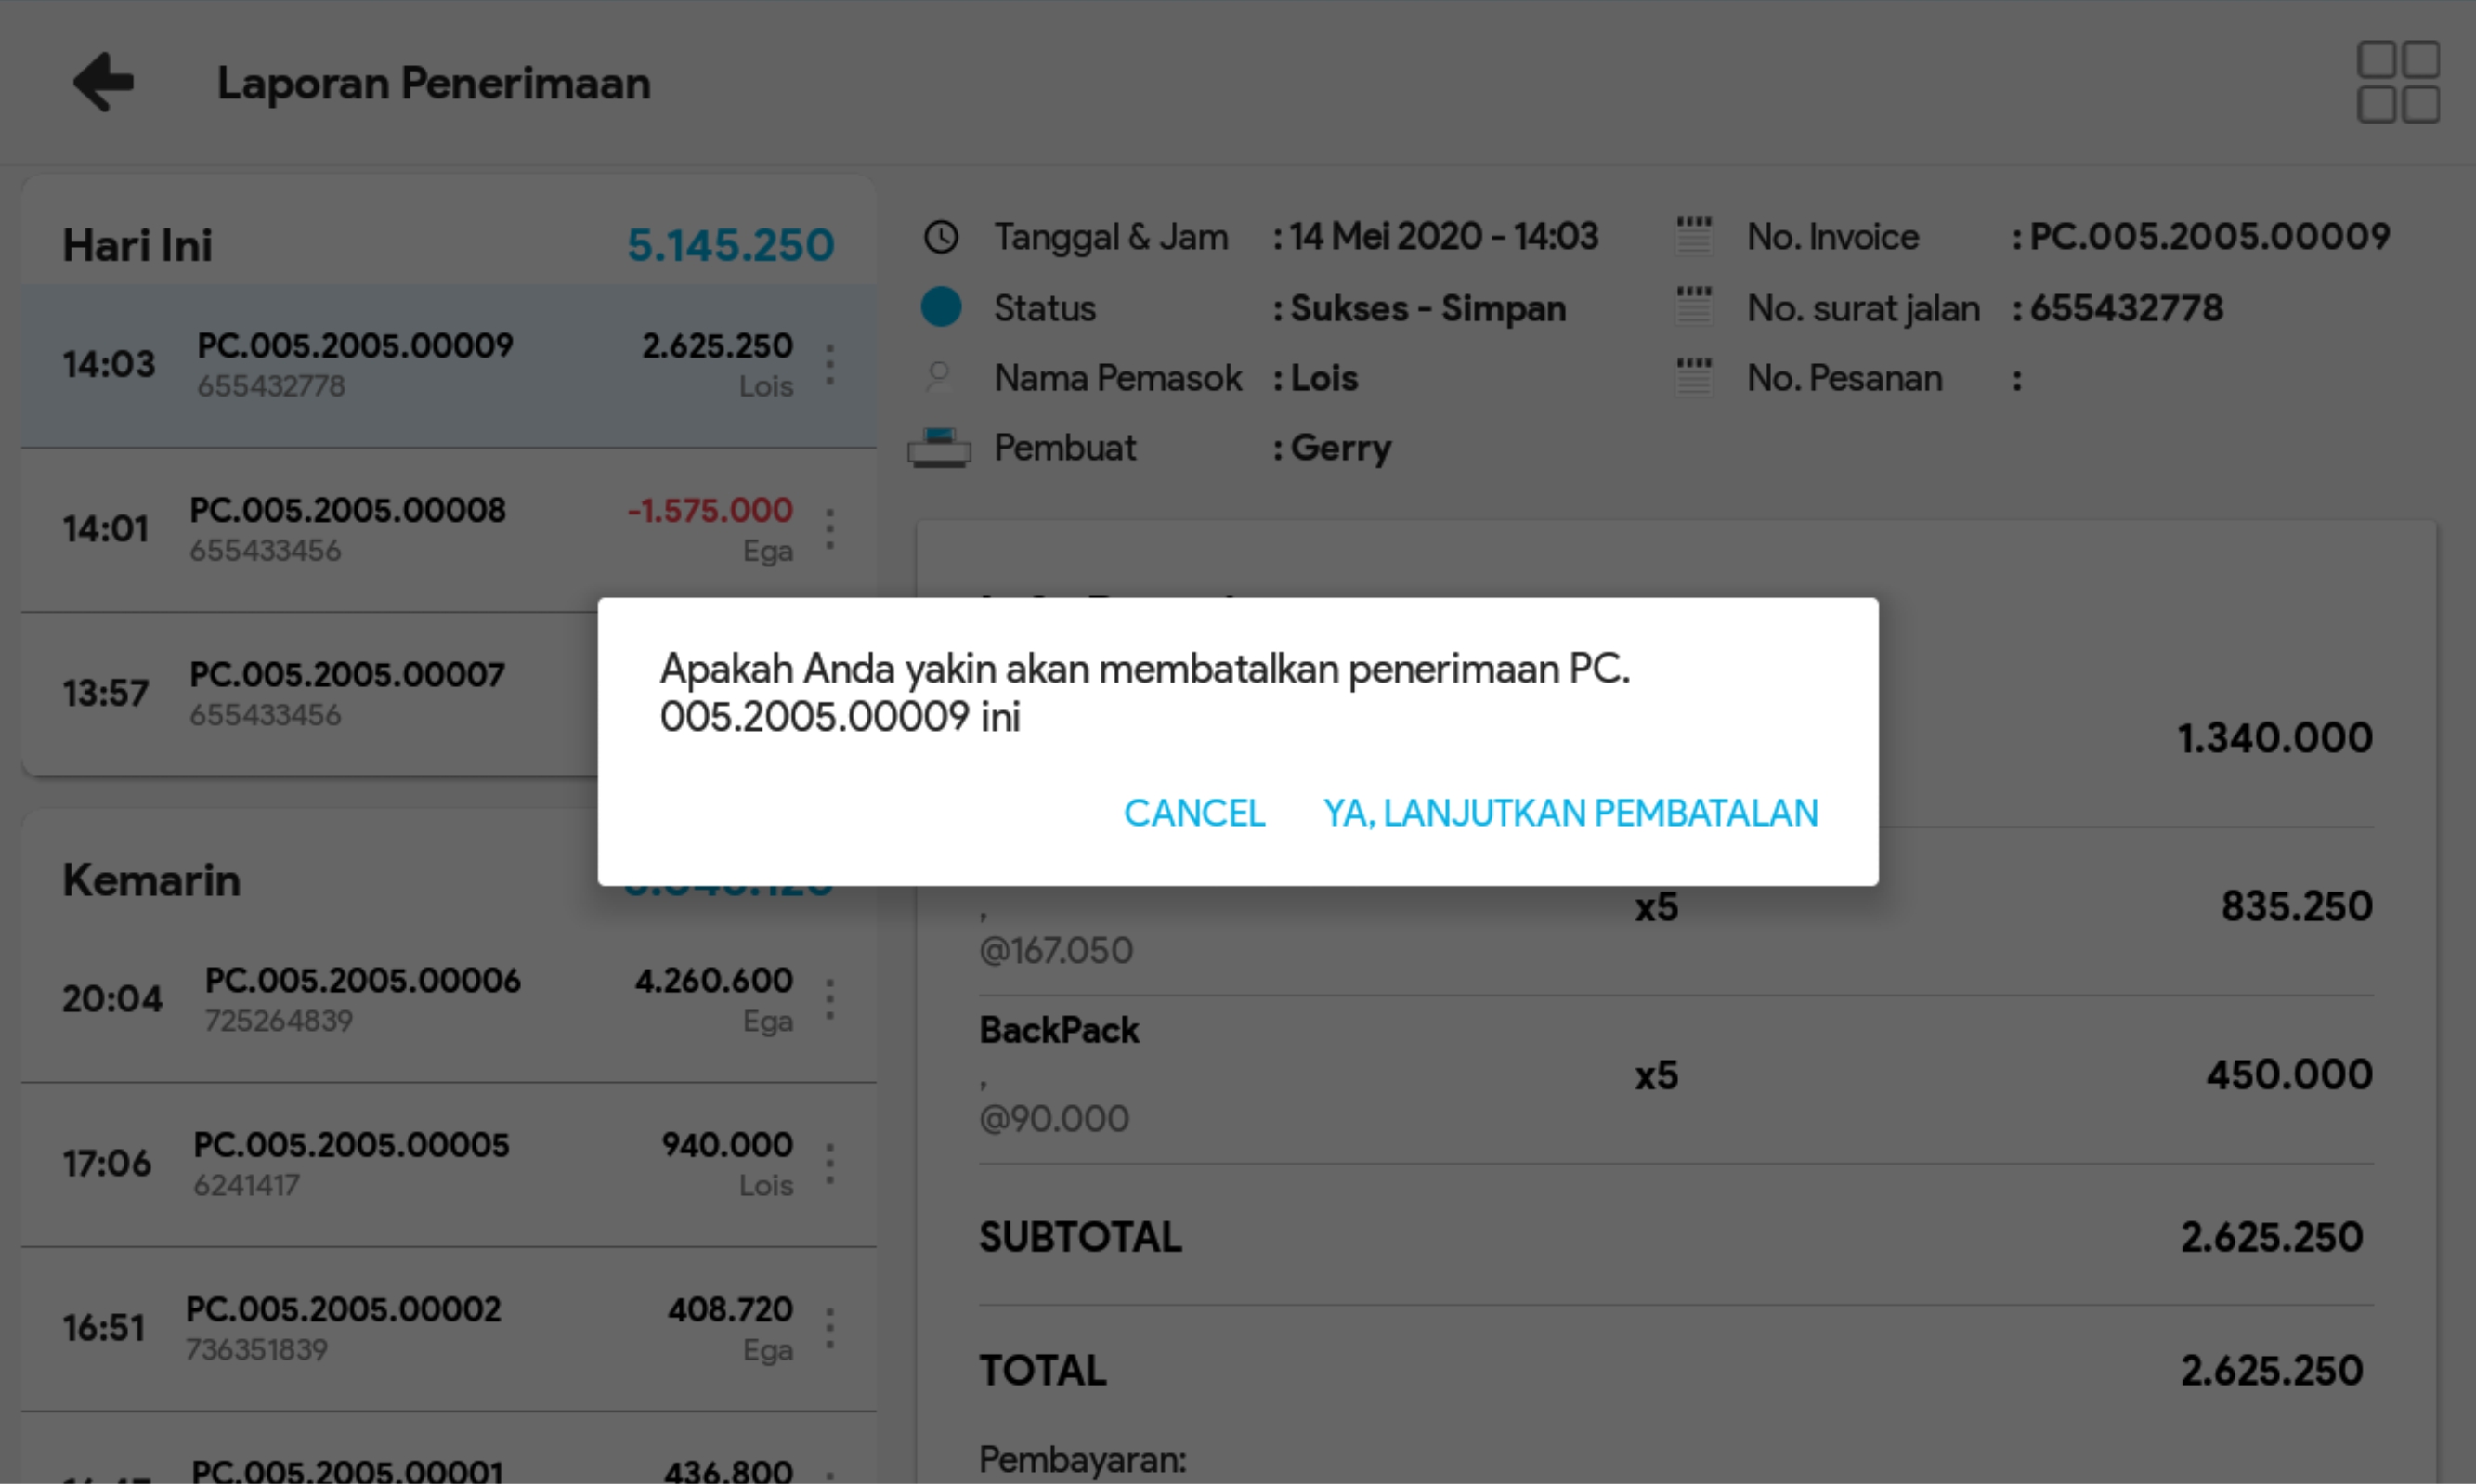Open three-dot menu for PC.005.2005.00002
2476x1484 pixels.
[x=829, y=1328]
